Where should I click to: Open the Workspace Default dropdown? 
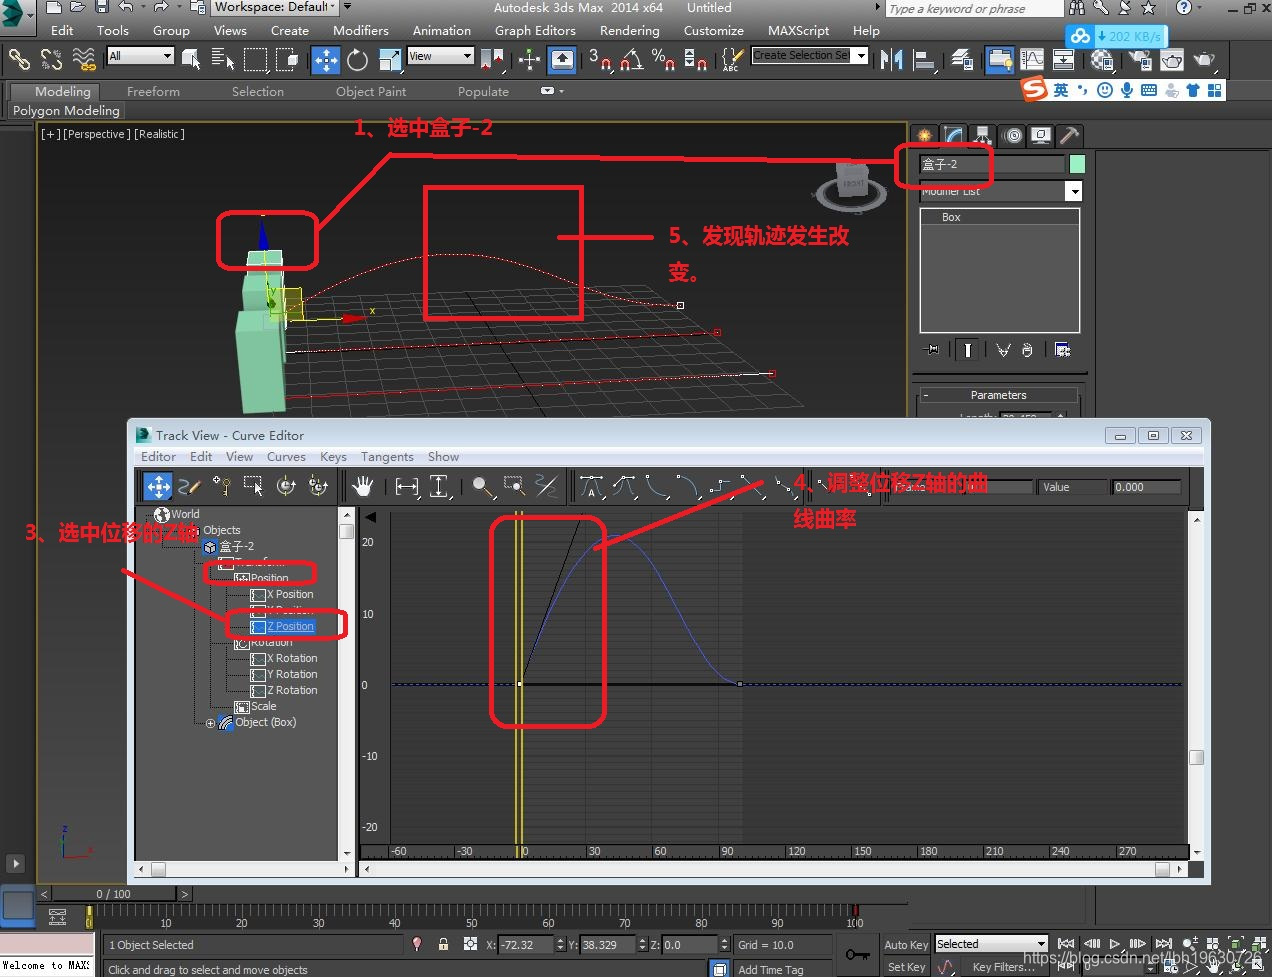click(275, 7)
